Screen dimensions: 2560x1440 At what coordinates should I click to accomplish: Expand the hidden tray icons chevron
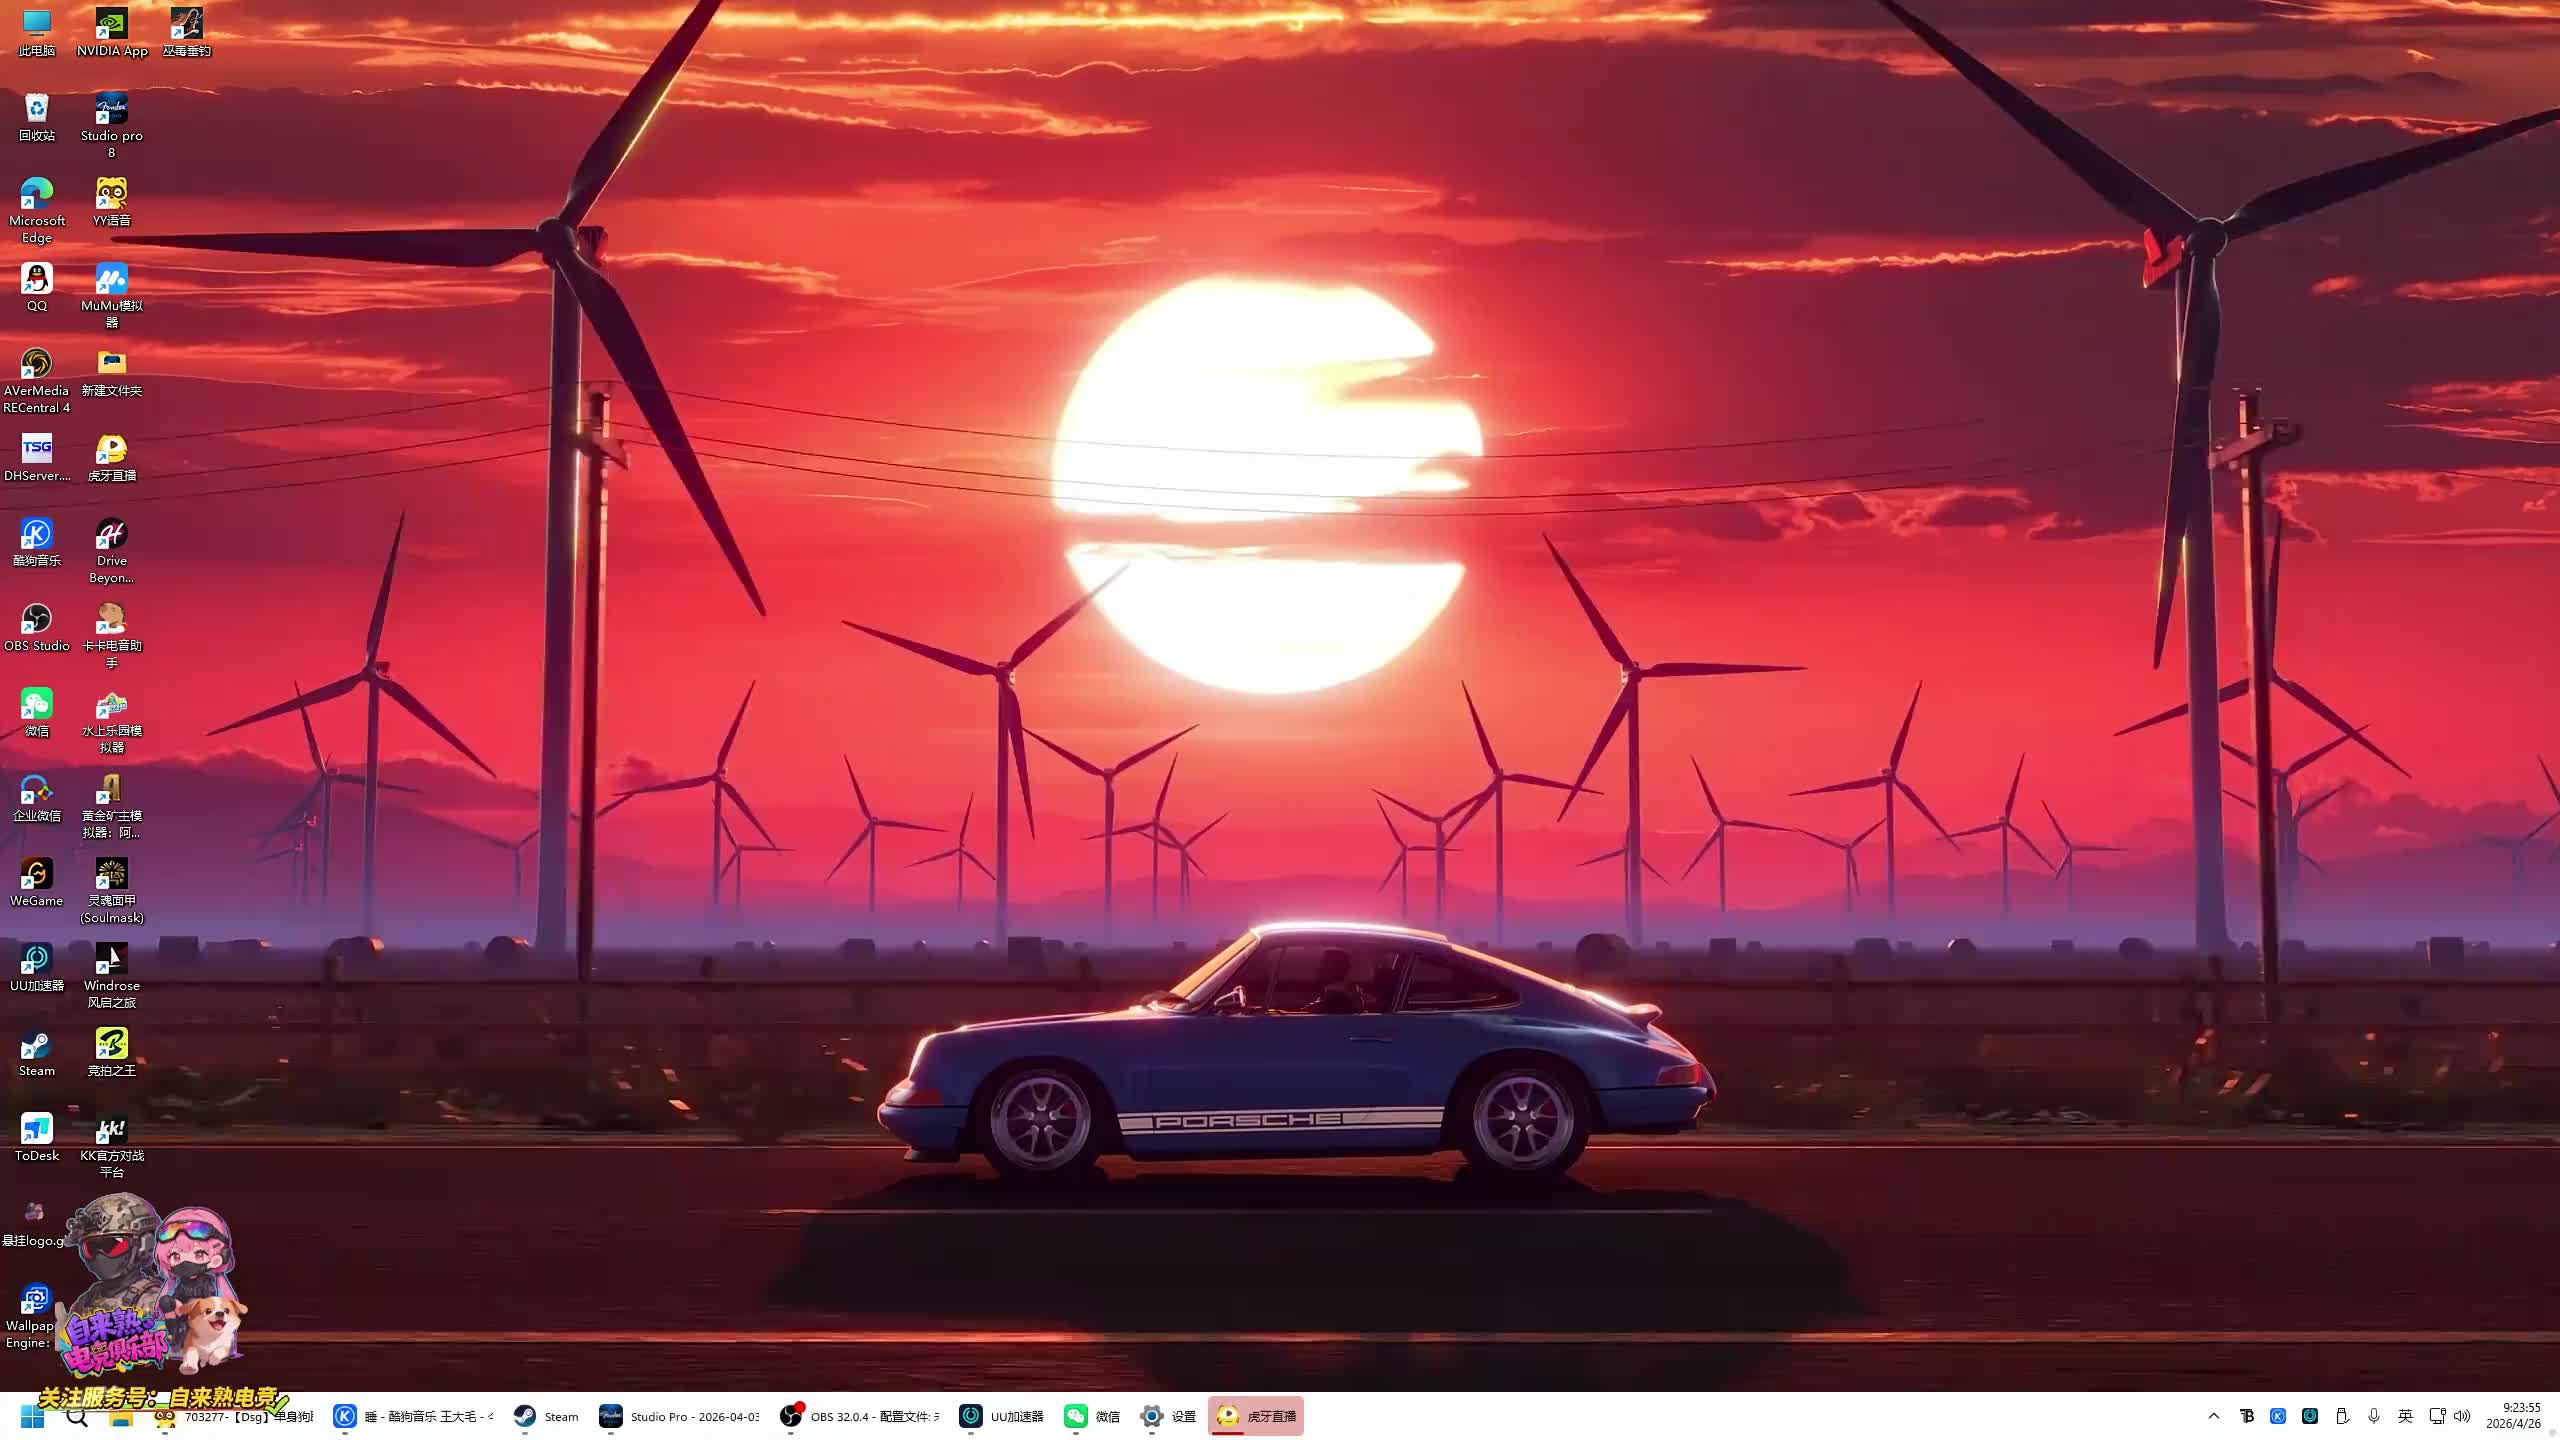pos(2214,1416)
